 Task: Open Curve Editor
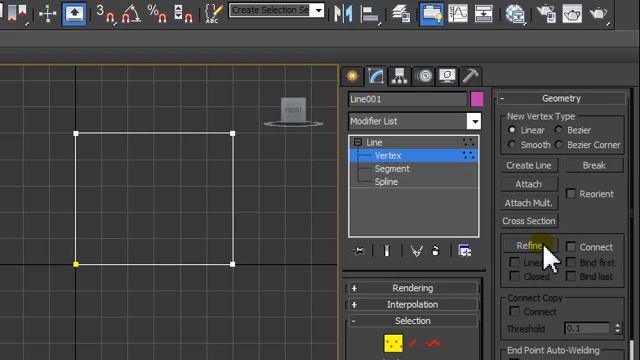[458, 13]
